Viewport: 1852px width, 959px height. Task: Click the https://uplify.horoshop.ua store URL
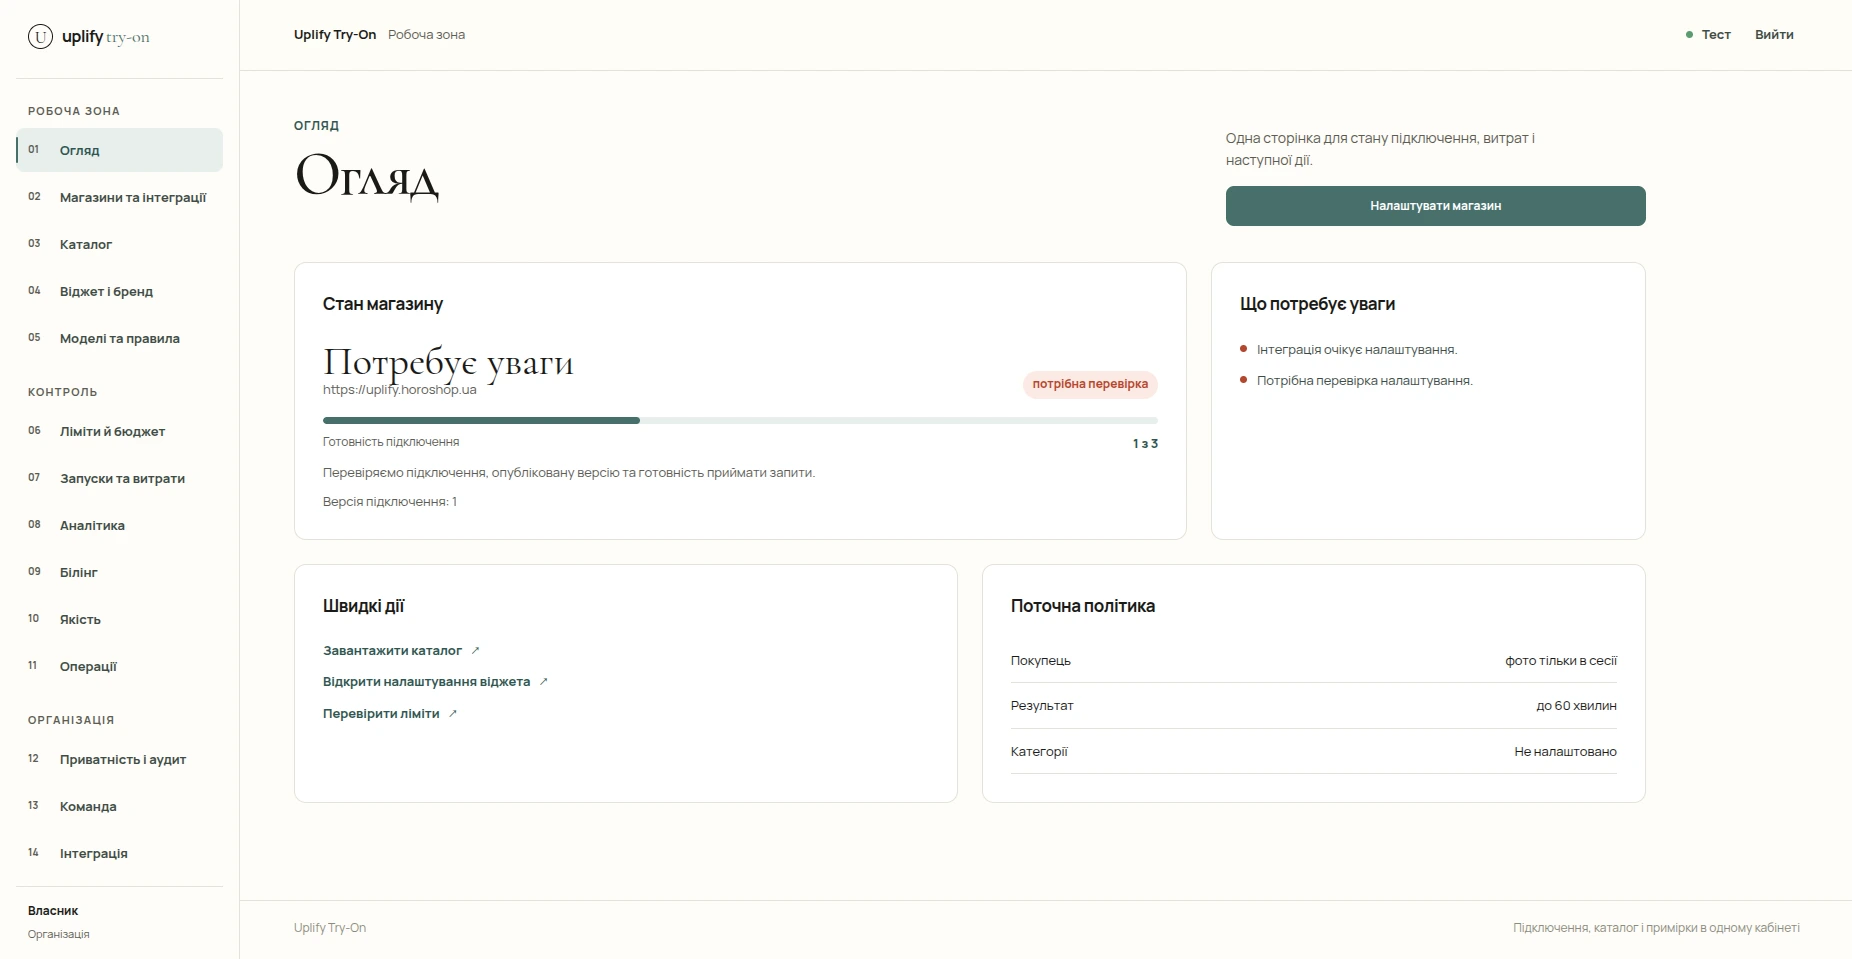coord(399,390)
